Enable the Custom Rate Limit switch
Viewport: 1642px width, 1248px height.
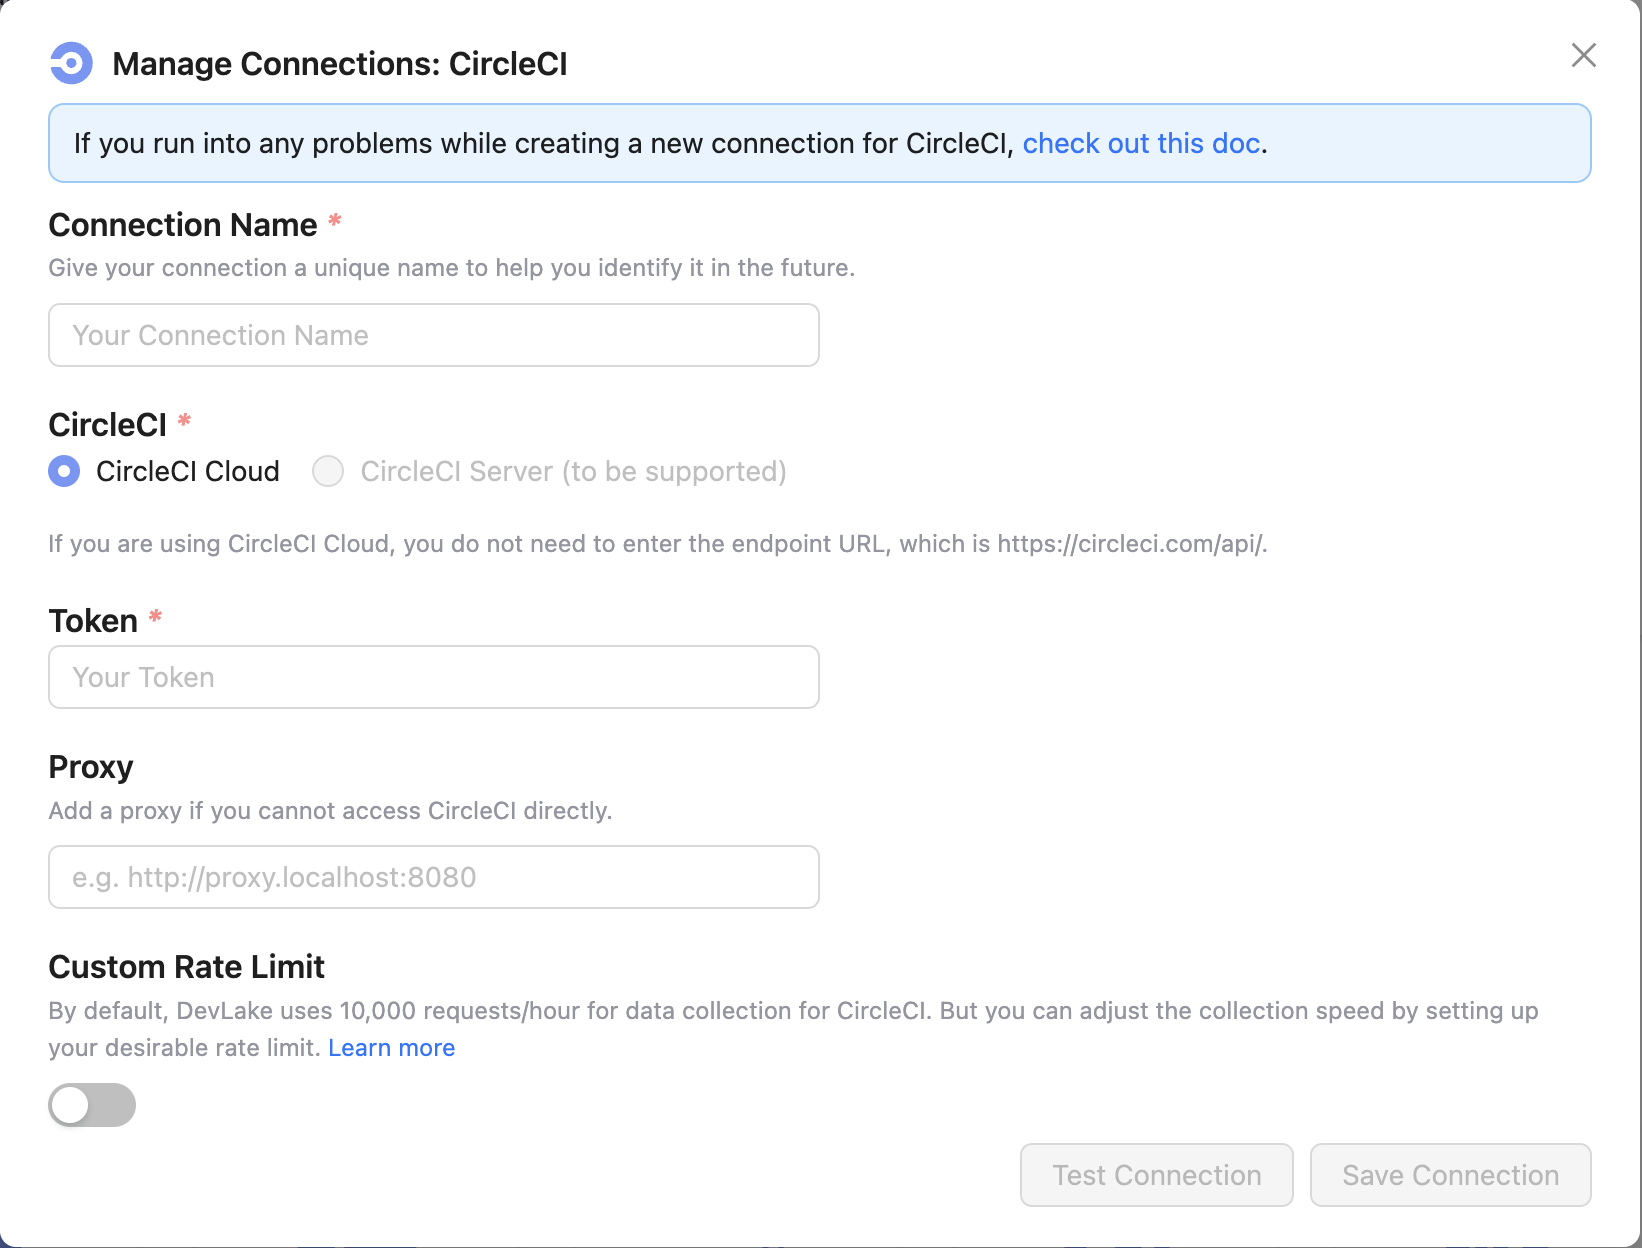(x=92, y=1105)
